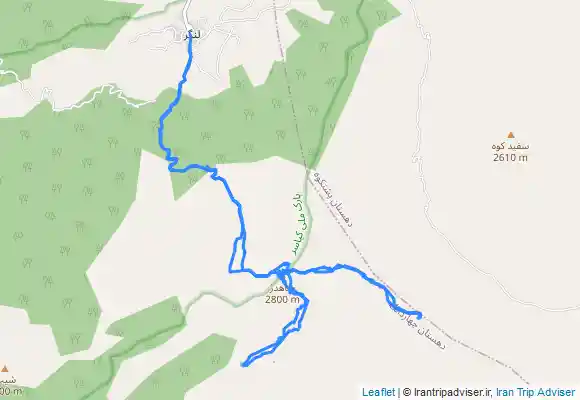Click the دهستان چهاردانگه boundary label
The width and height of the screenshot is (580, 400).
point(418,327)
